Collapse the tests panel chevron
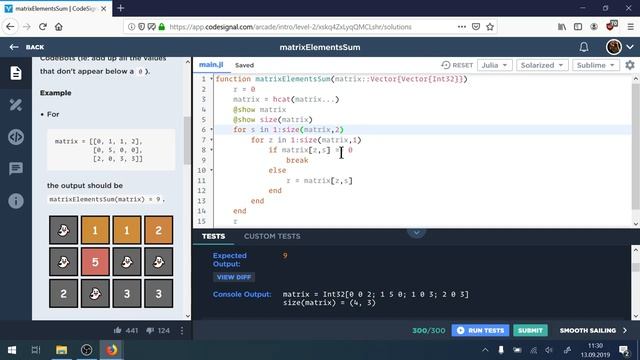640x360 pixels. (x=416, y=233)
